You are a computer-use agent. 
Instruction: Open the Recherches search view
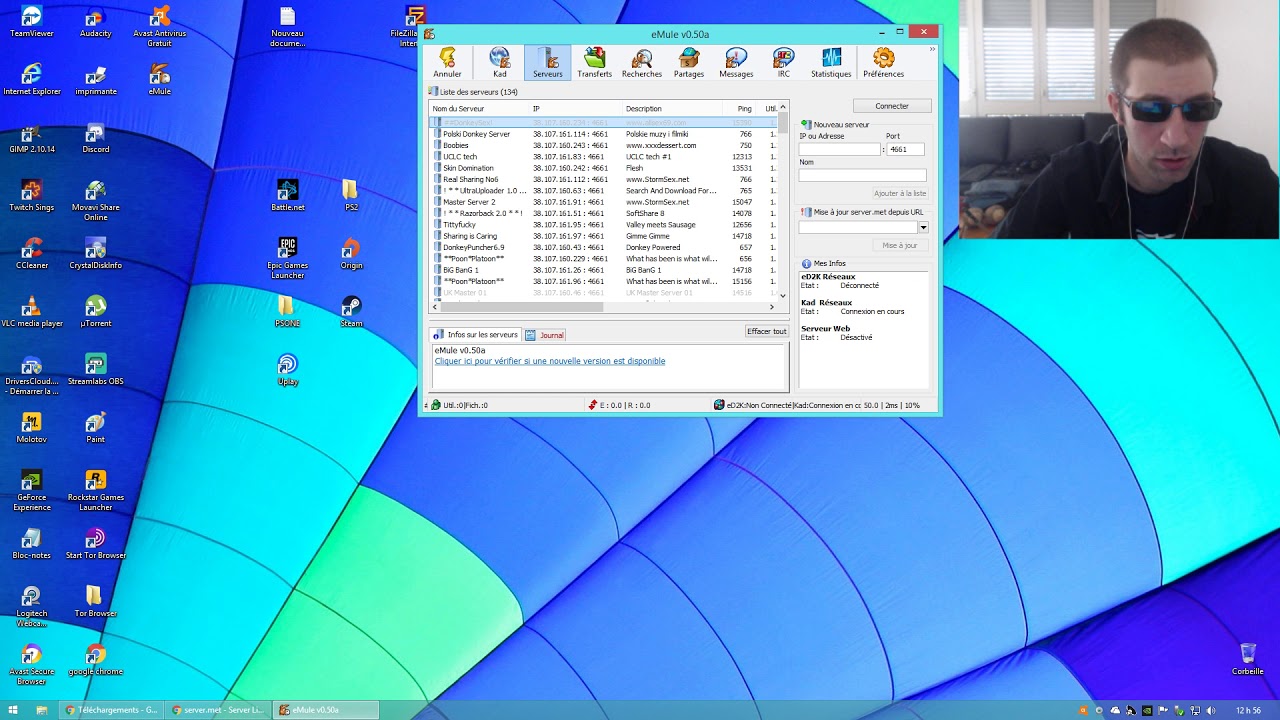(642, 62)
